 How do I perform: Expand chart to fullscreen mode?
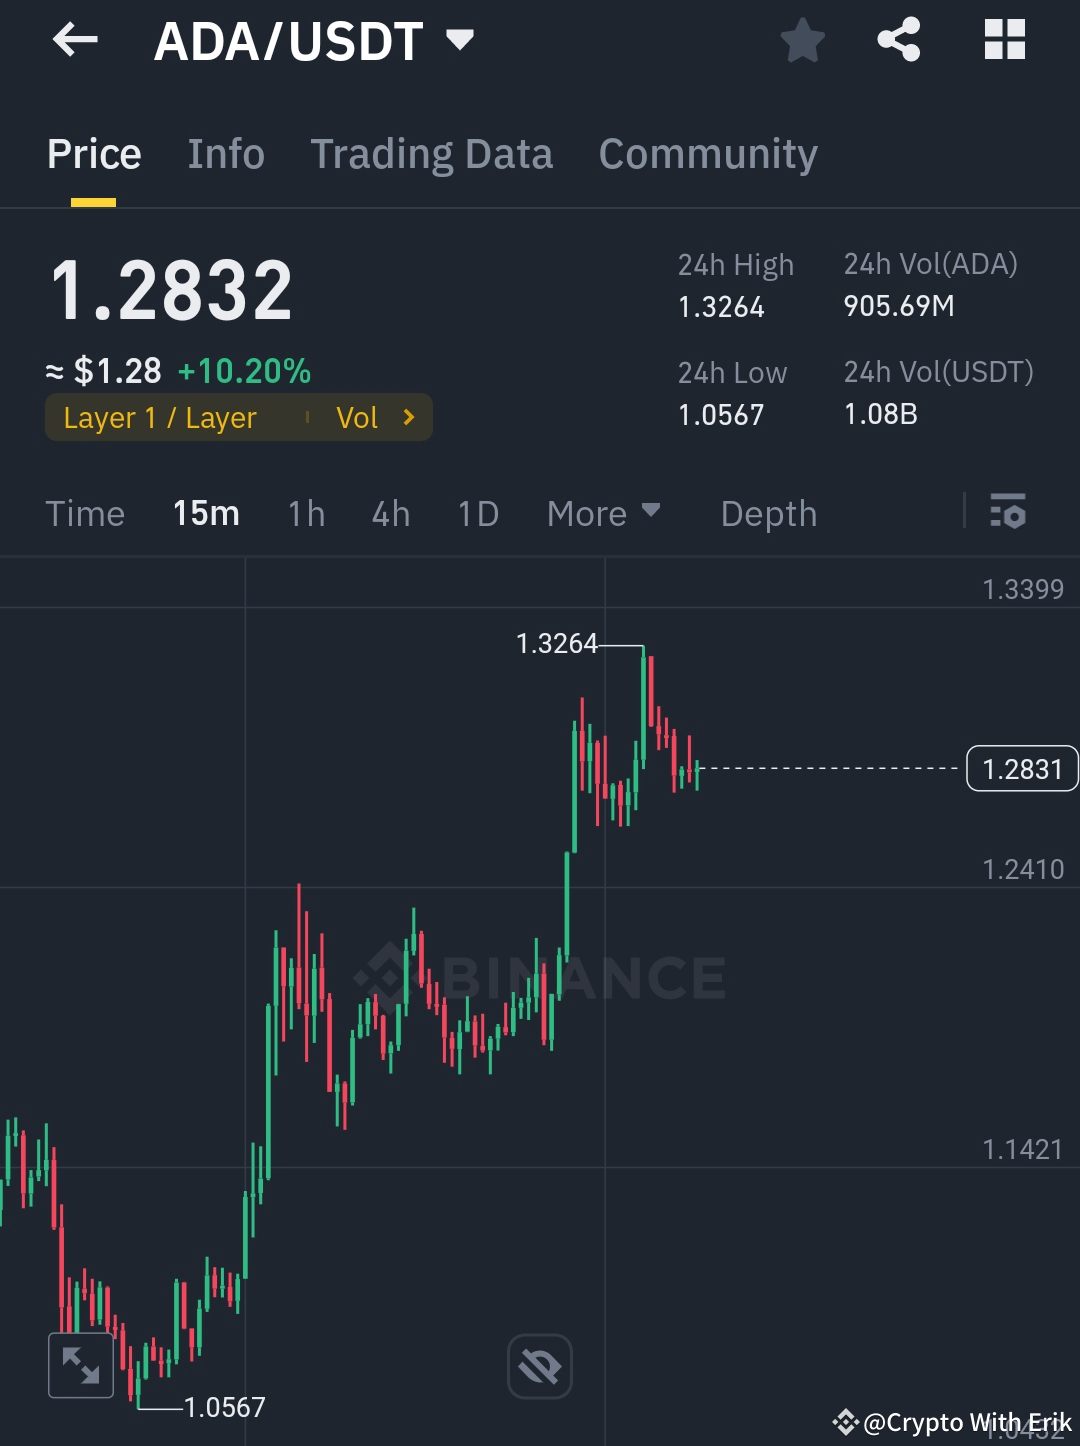(x=80, y=1363)
